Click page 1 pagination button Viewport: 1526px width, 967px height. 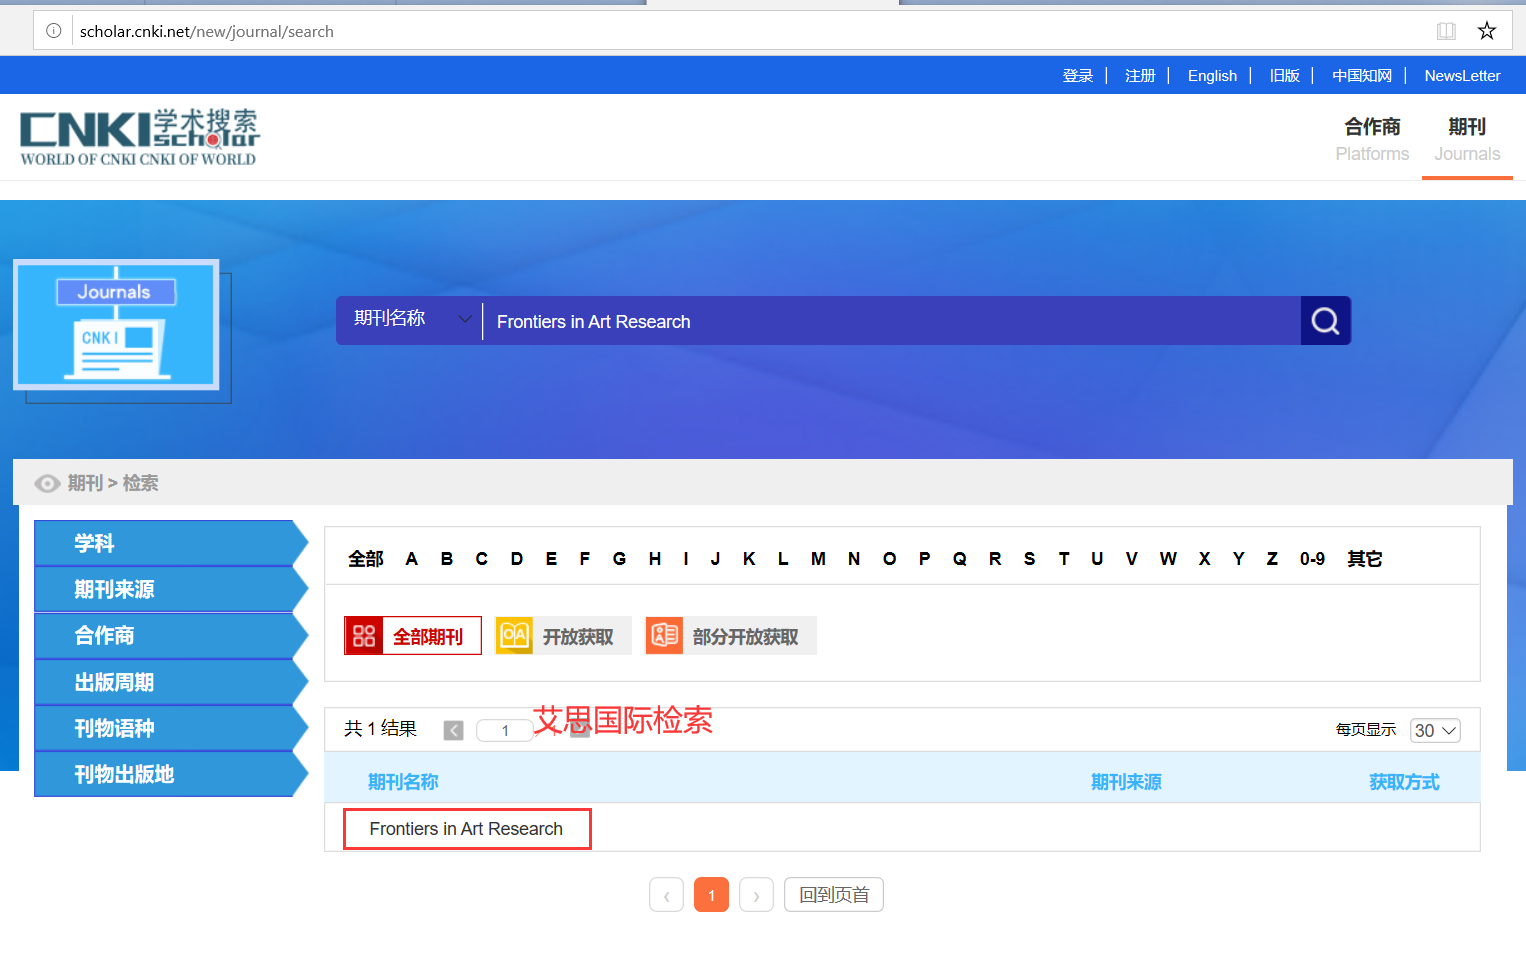pos(711,895)
